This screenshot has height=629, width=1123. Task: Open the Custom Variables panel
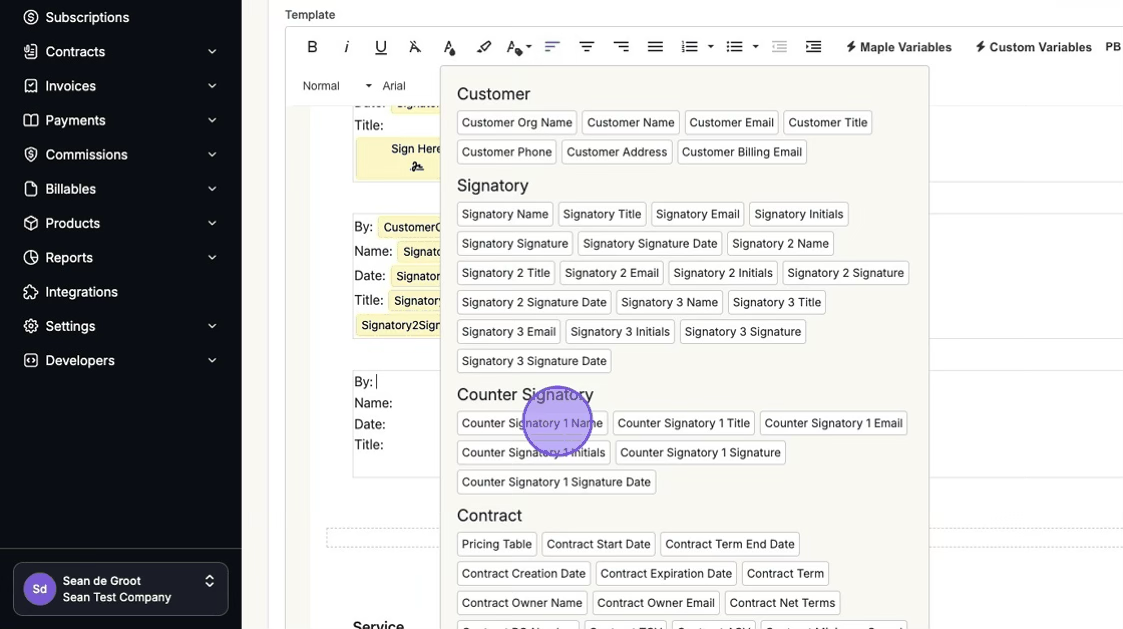[x=1033, y=47]
